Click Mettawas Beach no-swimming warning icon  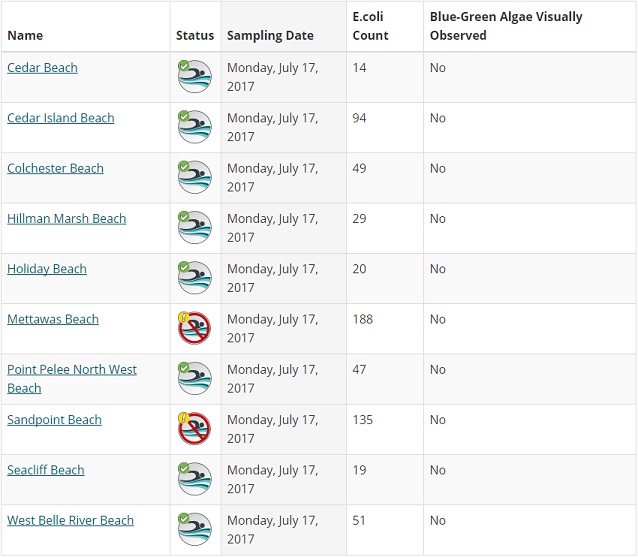pos(194,328)
